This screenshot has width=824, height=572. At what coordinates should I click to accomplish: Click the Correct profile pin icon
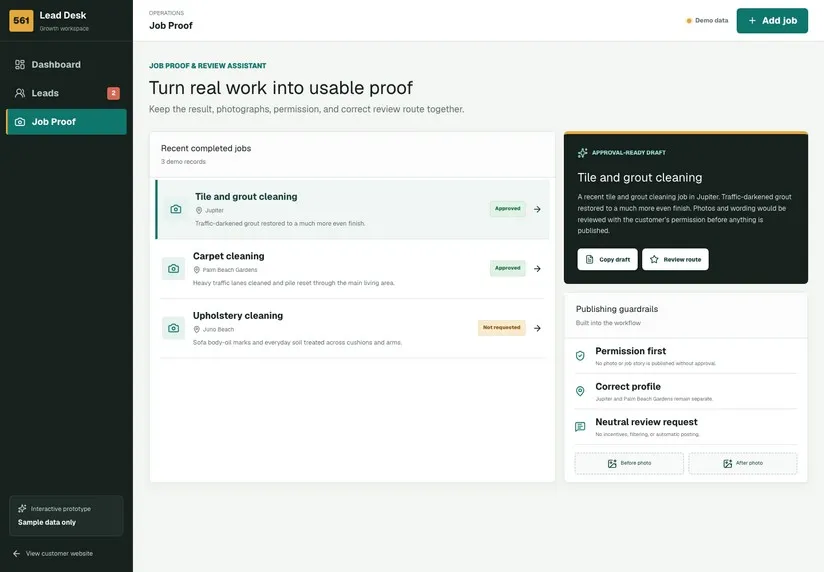pyautogui.click(x=580, y=391)
